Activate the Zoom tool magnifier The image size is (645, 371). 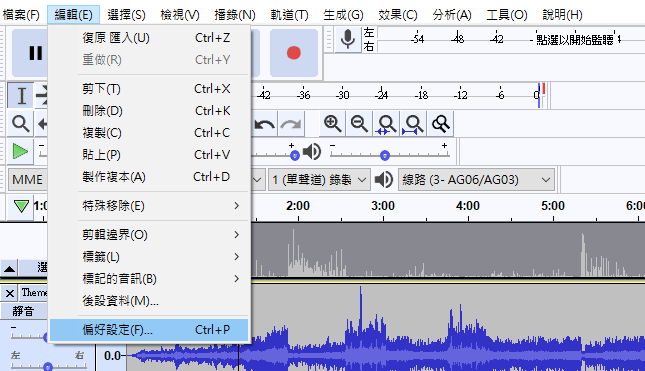click(21, 123)
